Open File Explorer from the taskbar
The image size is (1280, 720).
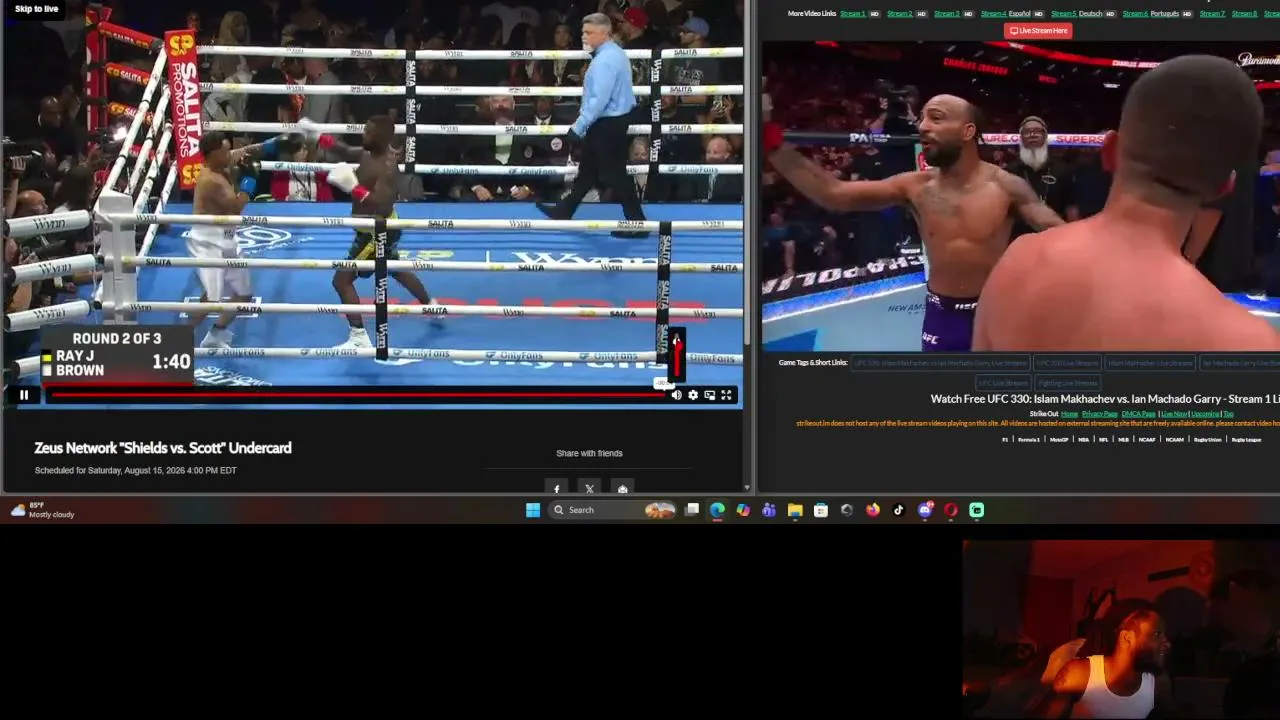pyautogui.click(x=795, y=510)
